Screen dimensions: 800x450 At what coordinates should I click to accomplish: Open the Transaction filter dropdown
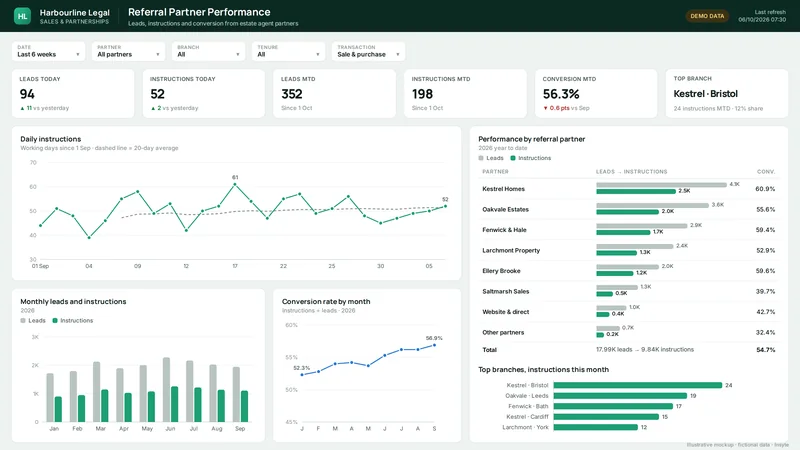point(368,51)
